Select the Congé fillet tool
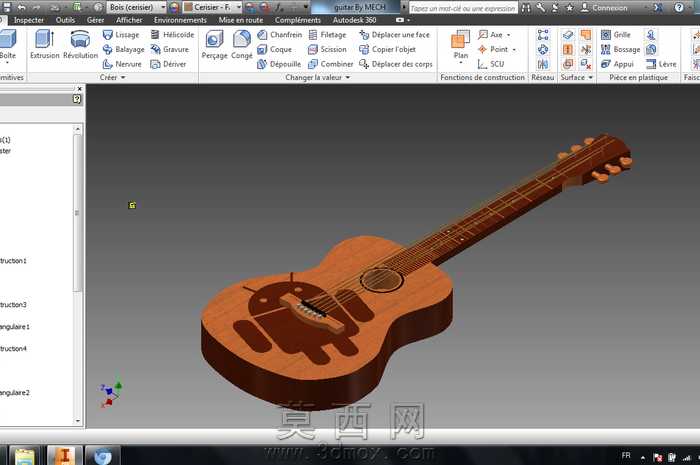The width and height of the screenshot is (700, 465). [x=242, y=45]
